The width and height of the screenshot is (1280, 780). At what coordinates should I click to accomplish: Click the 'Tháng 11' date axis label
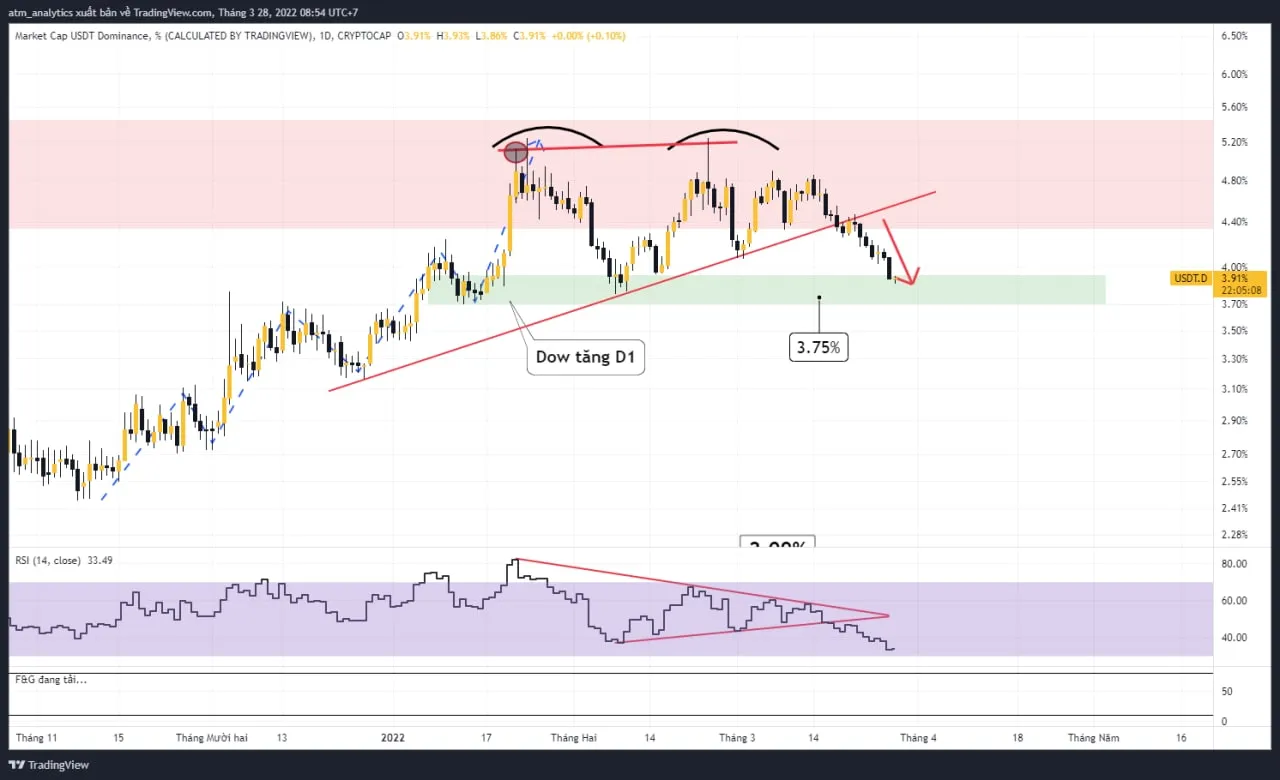37,738
